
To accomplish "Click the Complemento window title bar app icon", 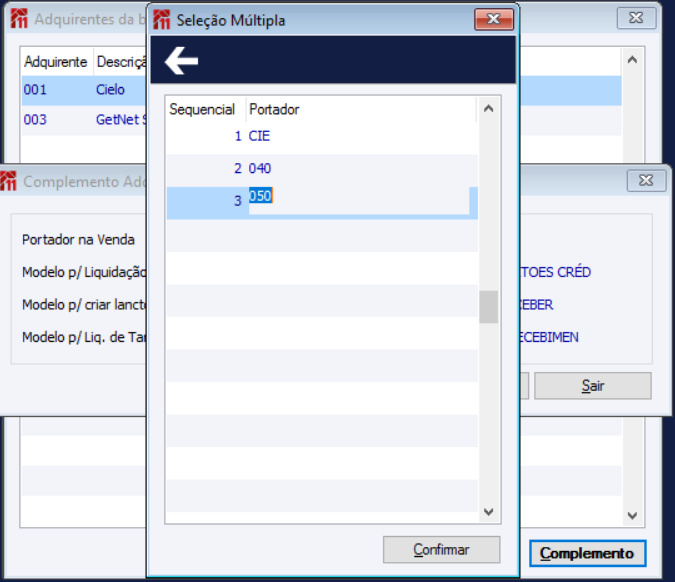I will click(8, 181).
